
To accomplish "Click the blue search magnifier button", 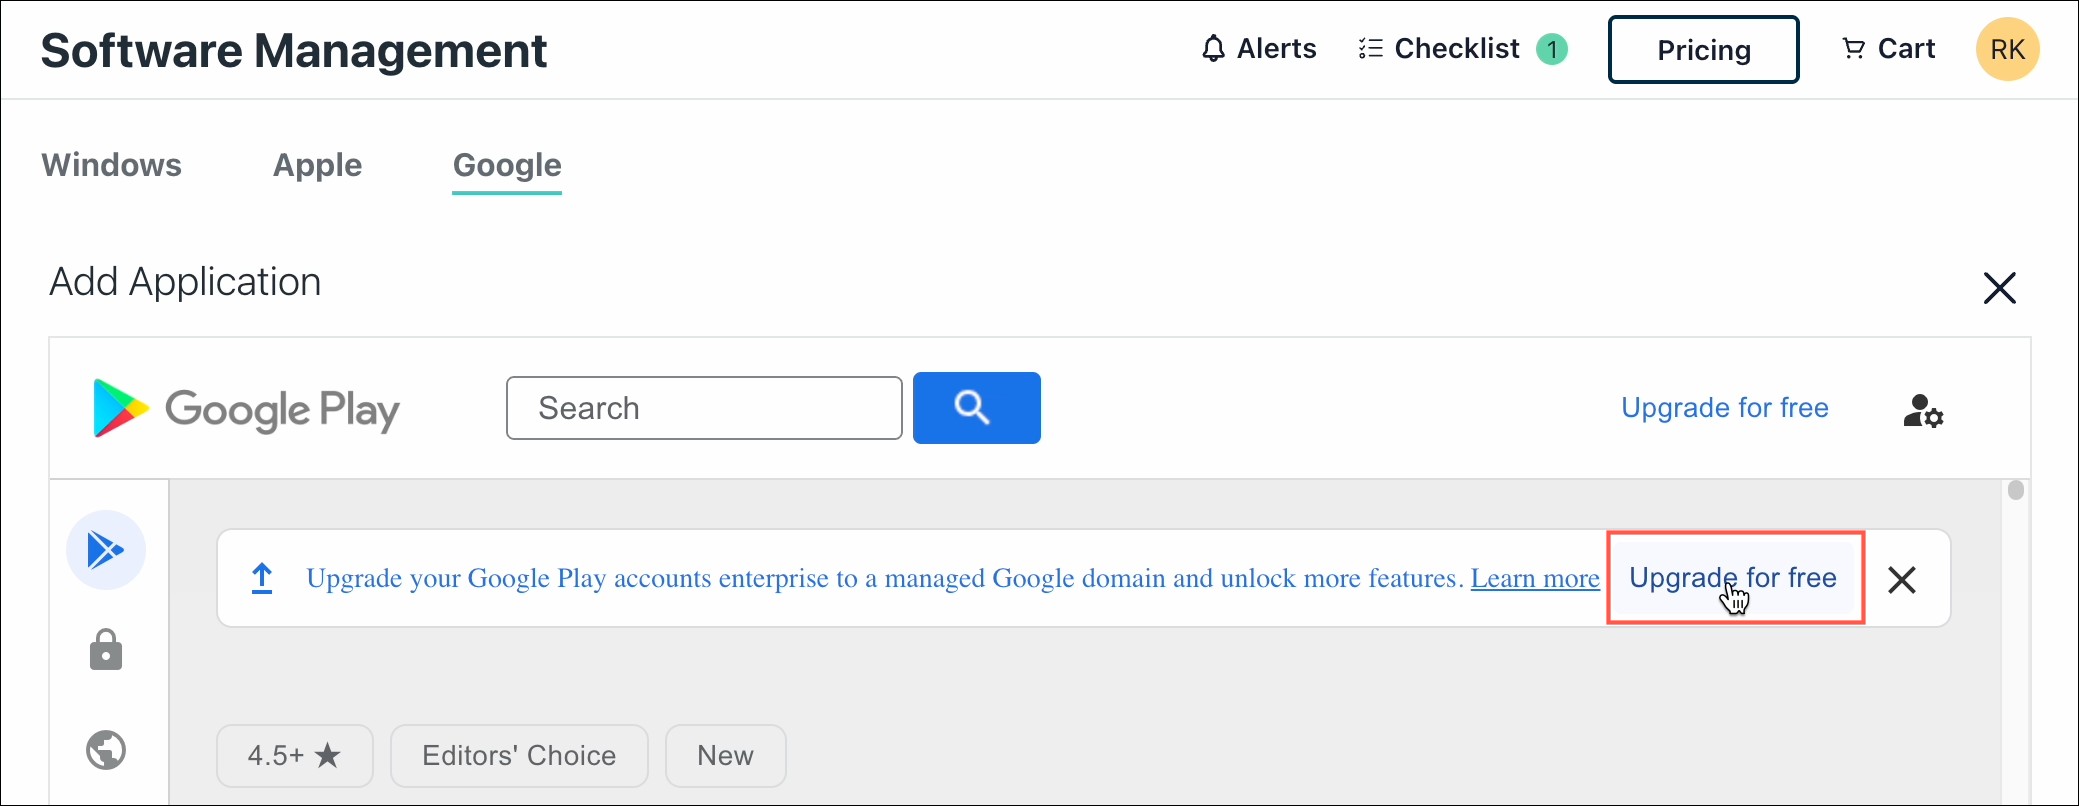I will 975,408.
